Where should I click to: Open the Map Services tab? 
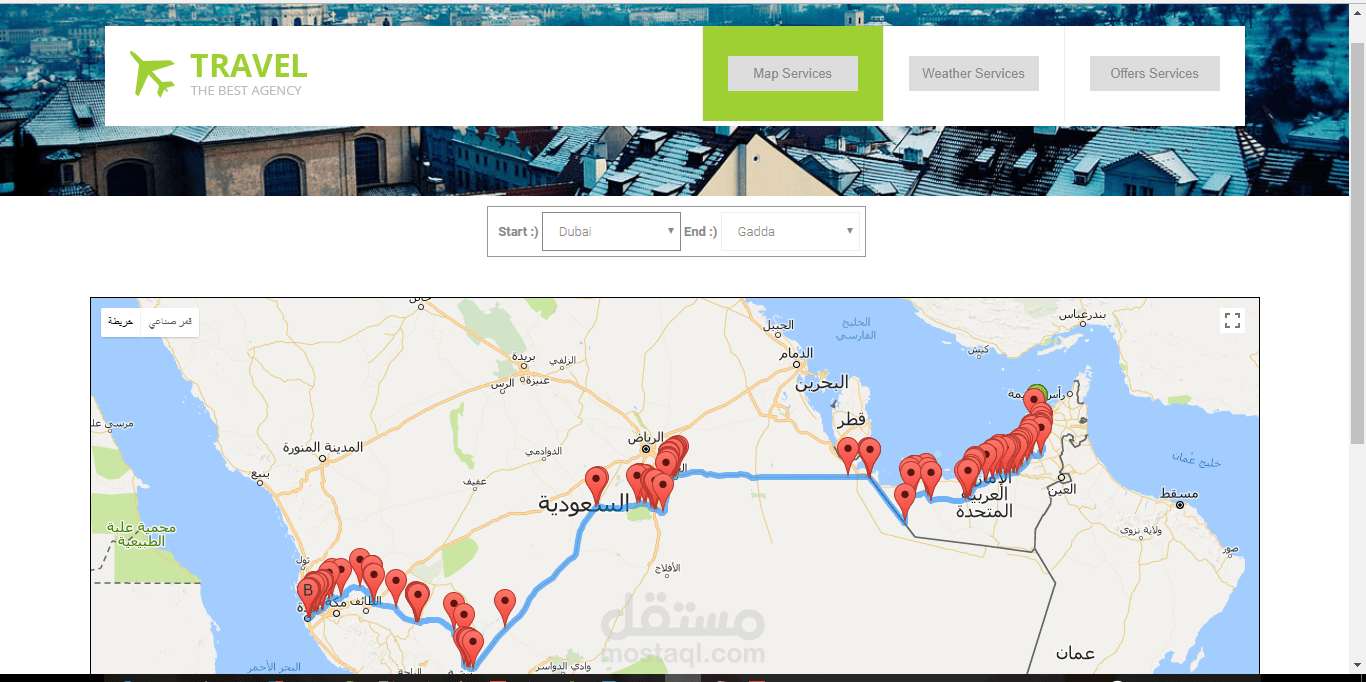[x=792, y=73]
